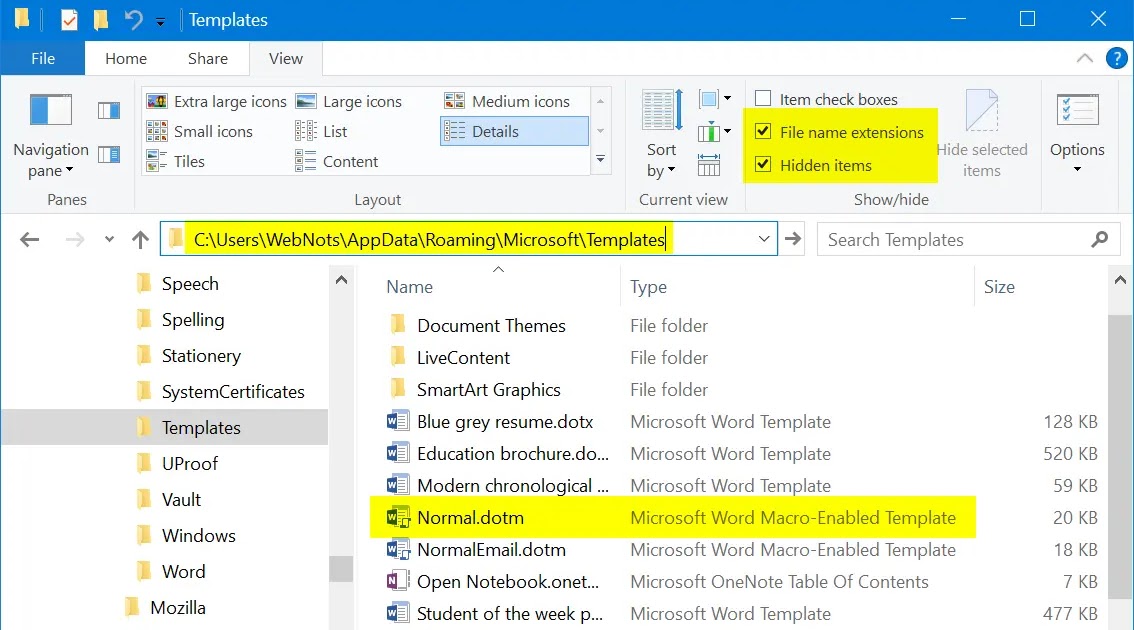Expand the layout gallery more arrow
The image size is (1134, 630).
(600, 159)
